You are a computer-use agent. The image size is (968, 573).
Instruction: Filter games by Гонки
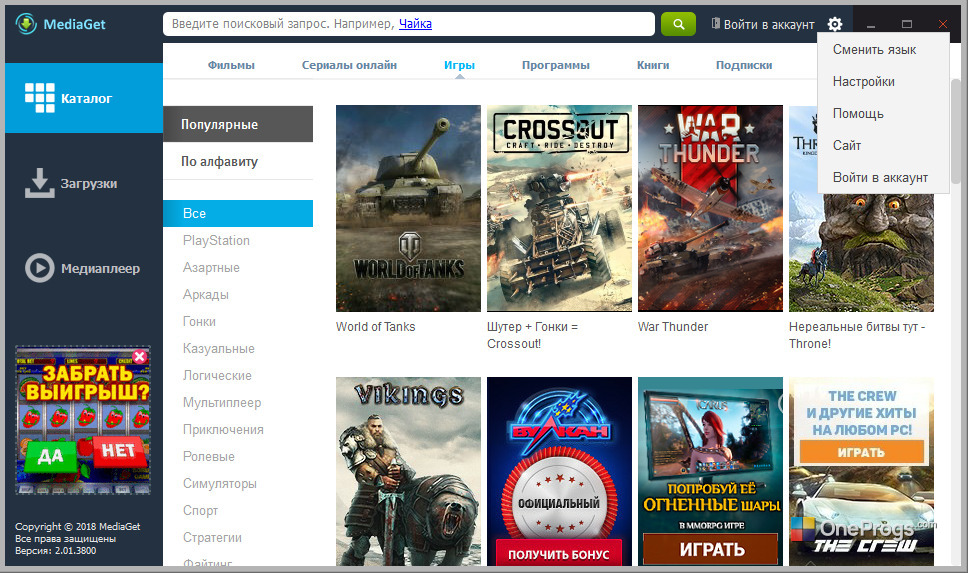click(199, 321)
